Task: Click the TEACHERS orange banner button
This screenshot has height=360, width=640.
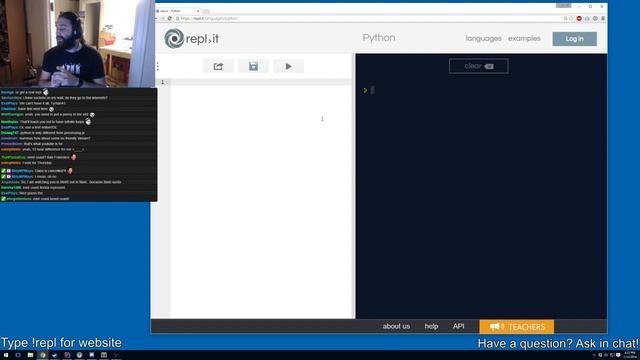Action: [x=516, y=327]
